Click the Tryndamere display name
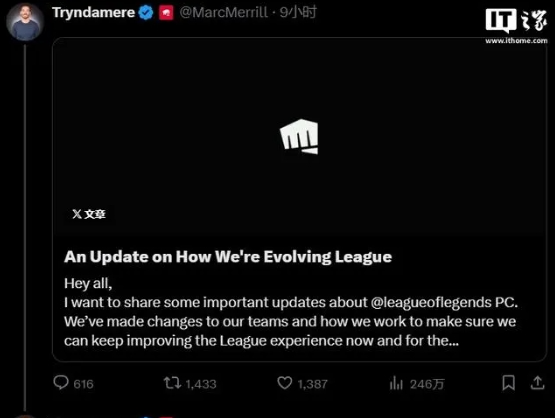 click(x=93, y=12)
